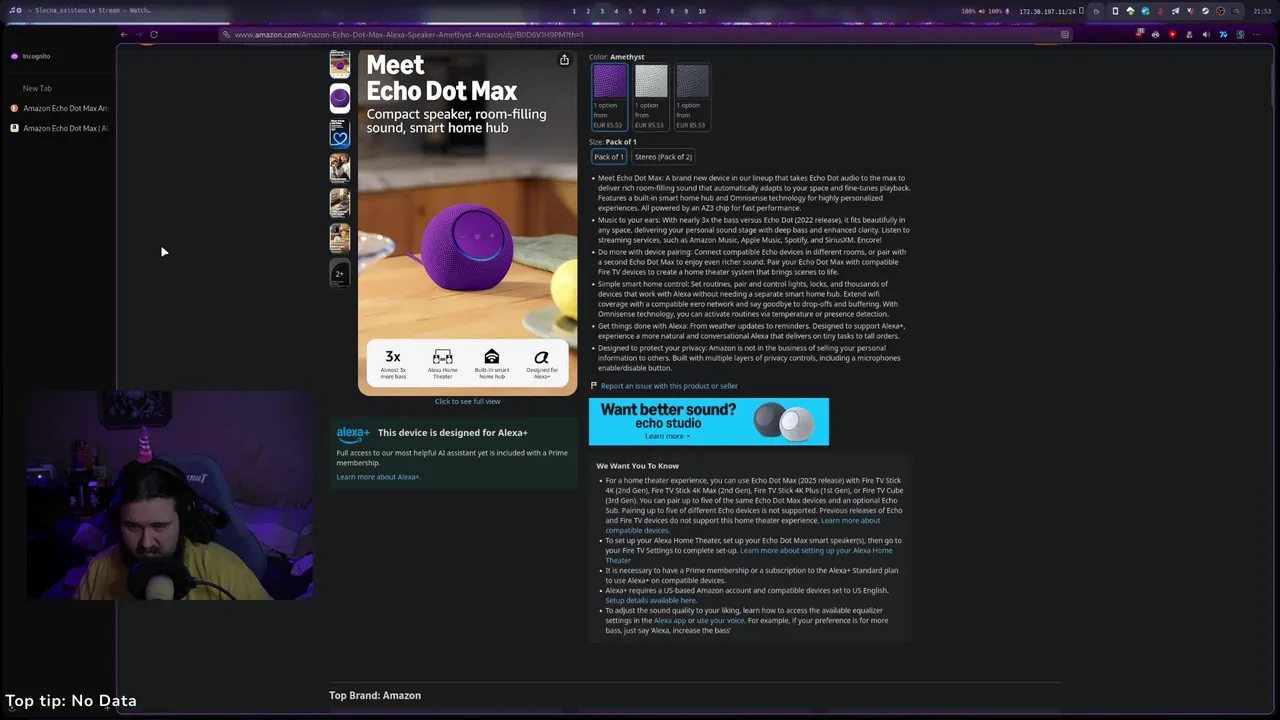Image resolution: width=1280 pixels, height=720 pixels.
Task: Click the Steam tray icon
Action: pyautogui.click(x=1205, y=11)
